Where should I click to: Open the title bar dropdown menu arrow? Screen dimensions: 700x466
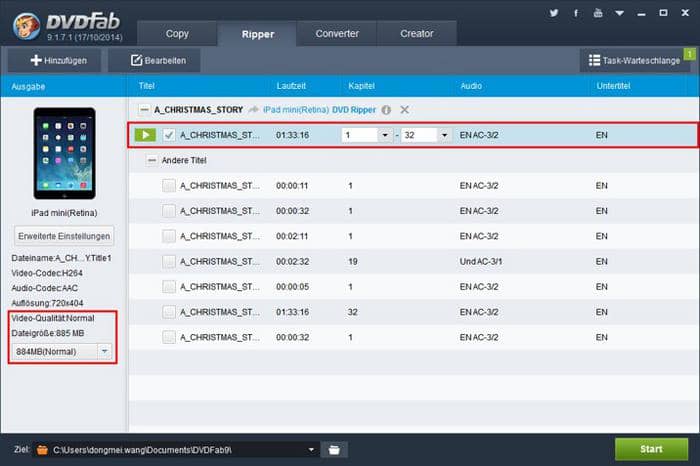click(x=620, y=13)
